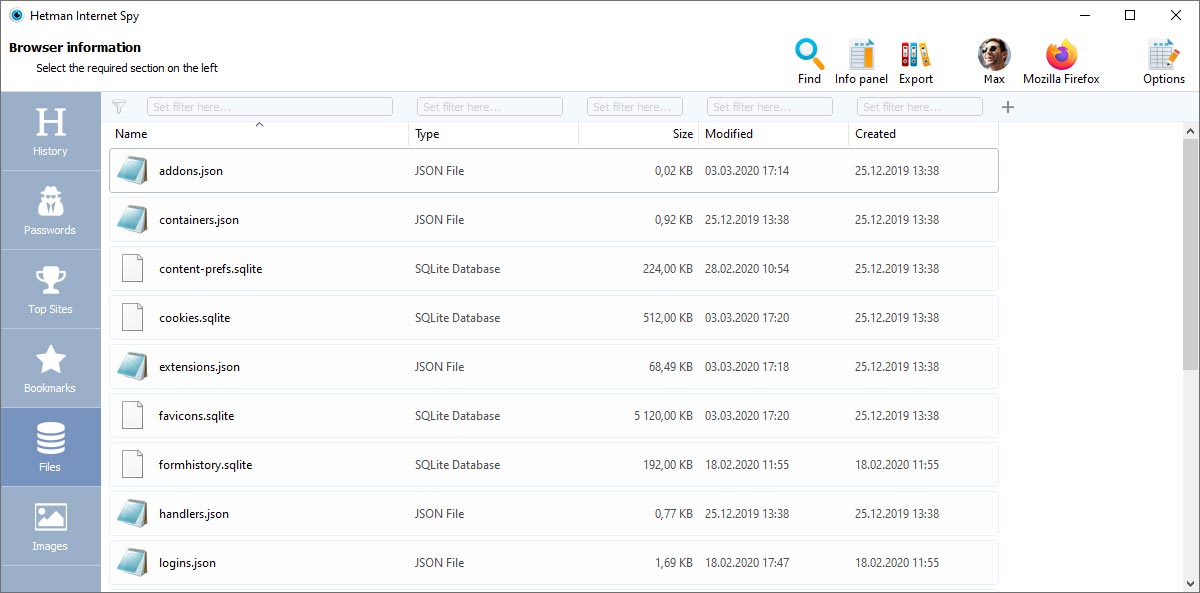
Task: Click the Created filter field
Action: pyautogui.click(x=920, y=107)
